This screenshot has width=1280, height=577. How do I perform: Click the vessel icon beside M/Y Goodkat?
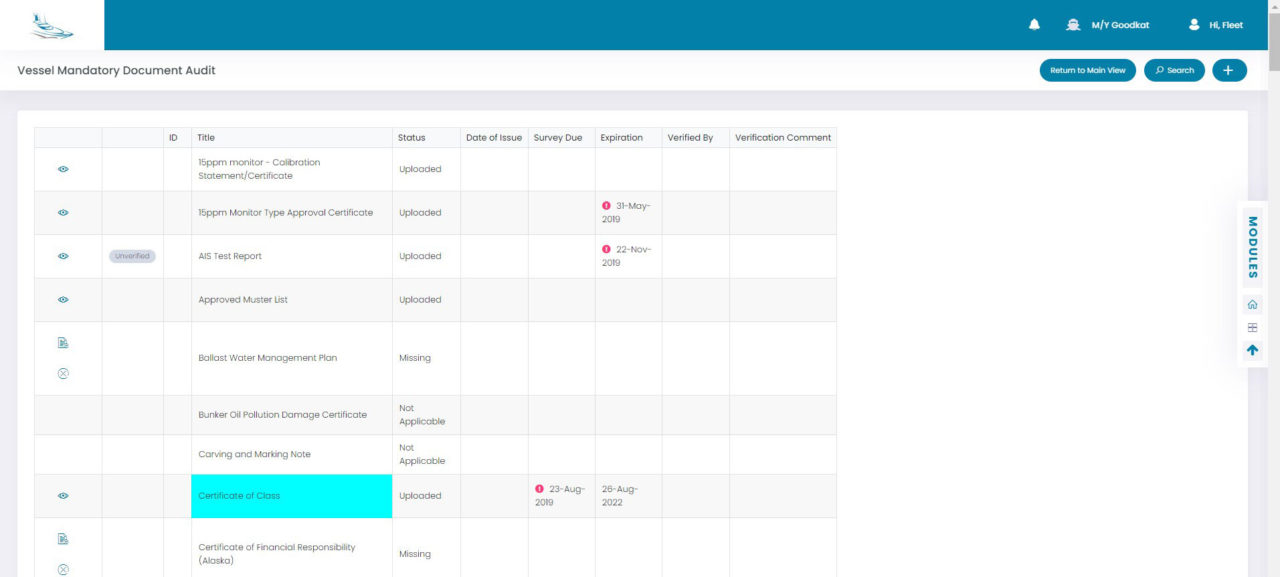click(x=1072, y=24)
